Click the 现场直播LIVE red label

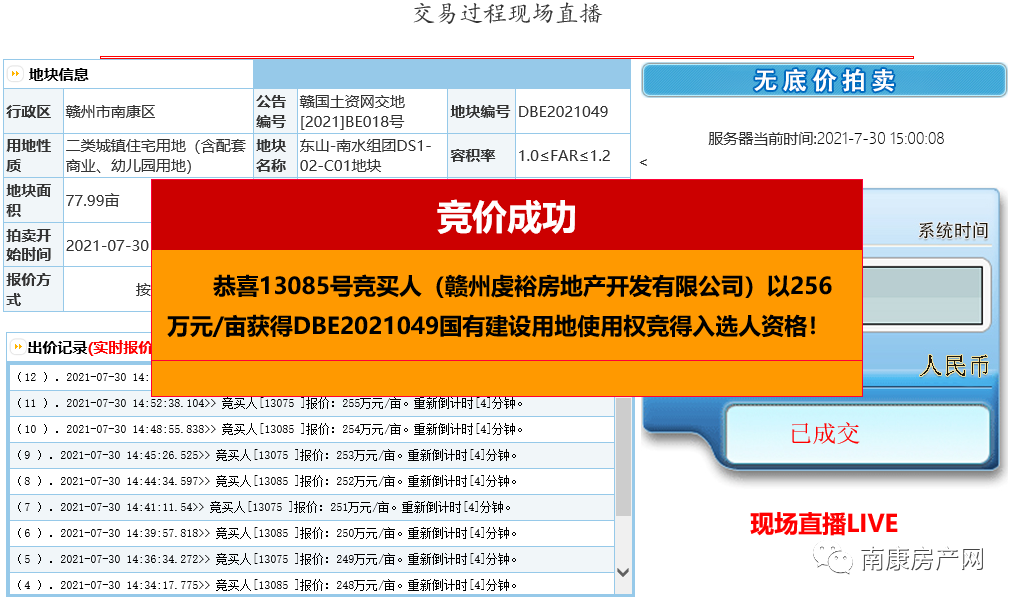[822, 523]
